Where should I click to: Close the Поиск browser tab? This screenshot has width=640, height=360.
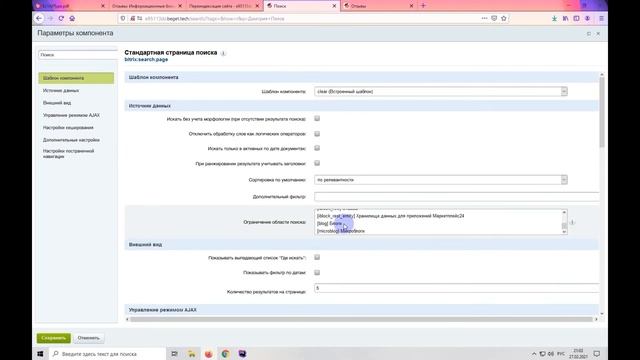coord(334,6)
